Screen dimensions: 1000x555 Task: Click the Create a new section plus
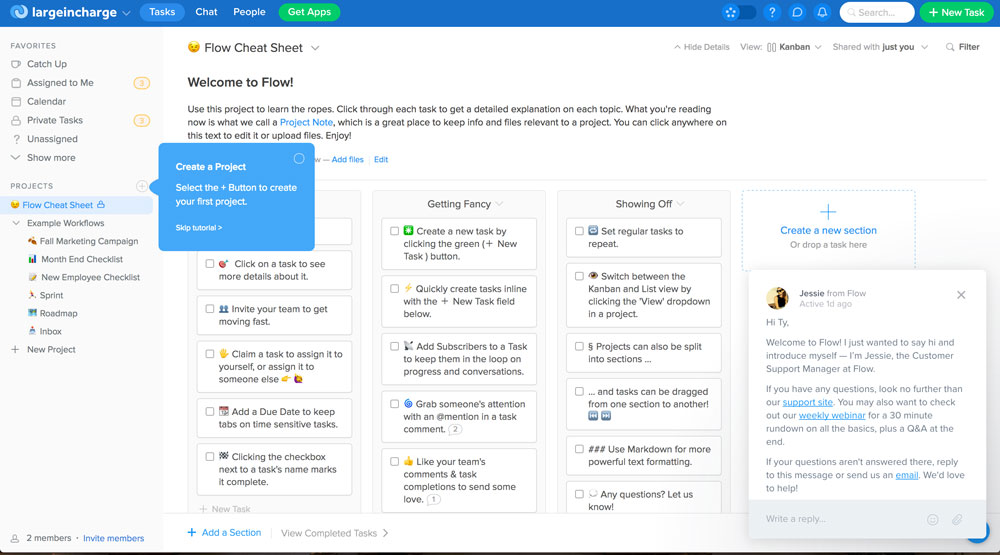pos(828,212)
